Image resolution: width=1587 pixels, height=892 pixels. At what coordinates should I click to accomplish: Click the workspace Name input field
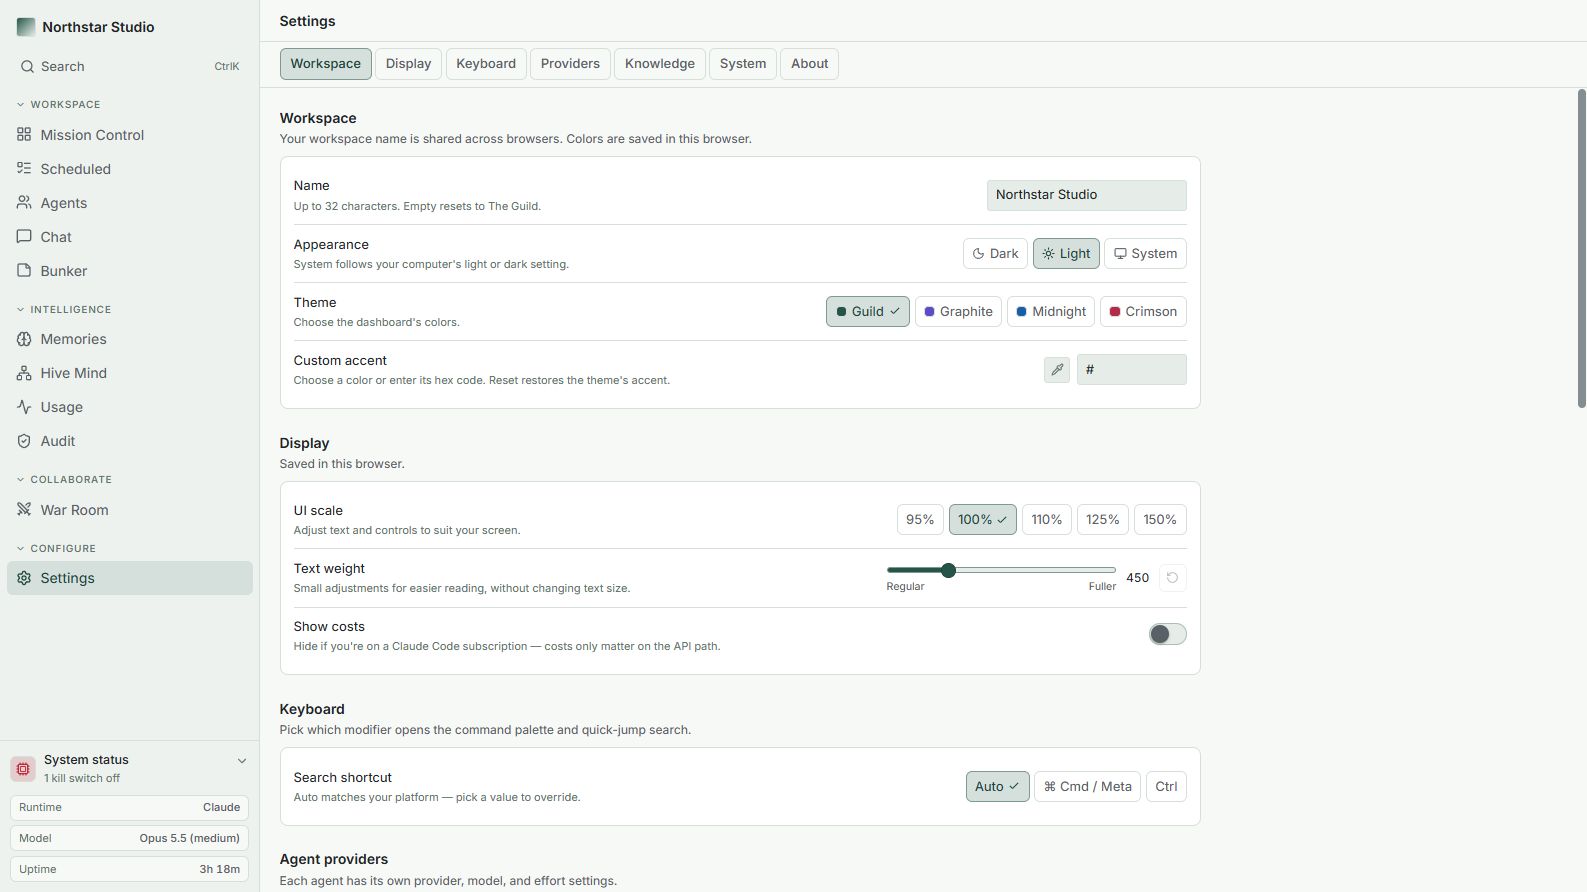pyautogui.click(x=1087, y=196)
